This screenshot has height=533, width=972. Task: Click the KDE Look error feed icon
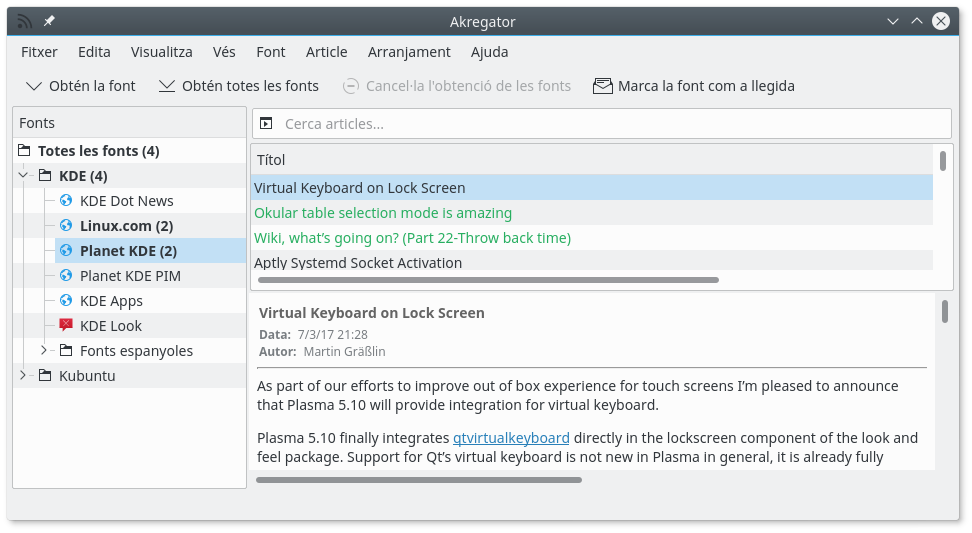66,325
